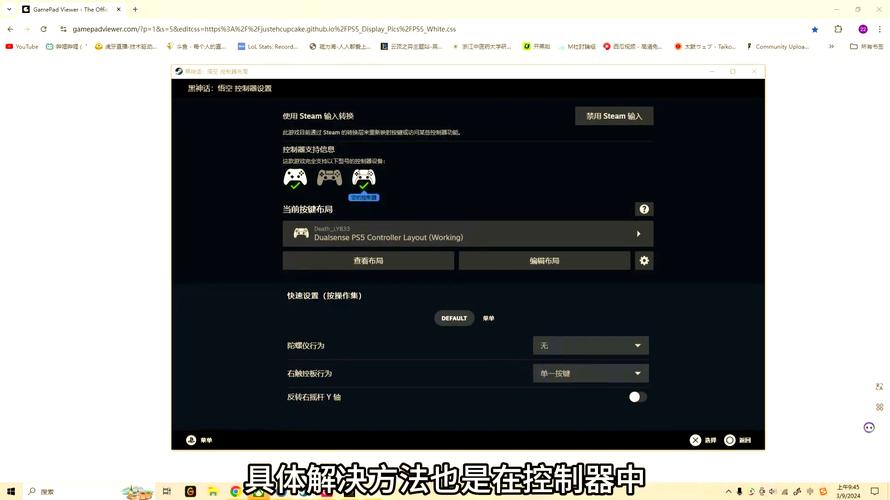Click the taskbar clock and date
Screen dimensions: 890x500
coord(848,491)
